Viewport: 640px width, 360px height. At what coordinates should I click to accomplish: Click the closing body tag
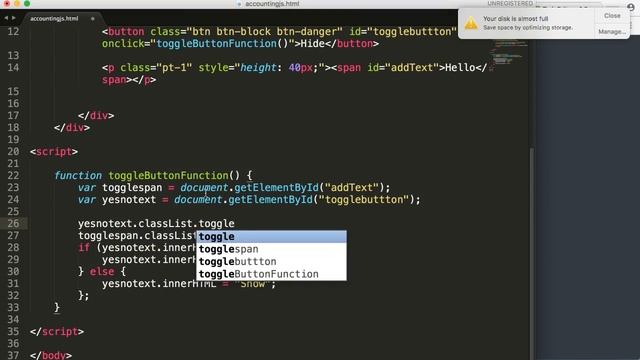pos(51,356)
